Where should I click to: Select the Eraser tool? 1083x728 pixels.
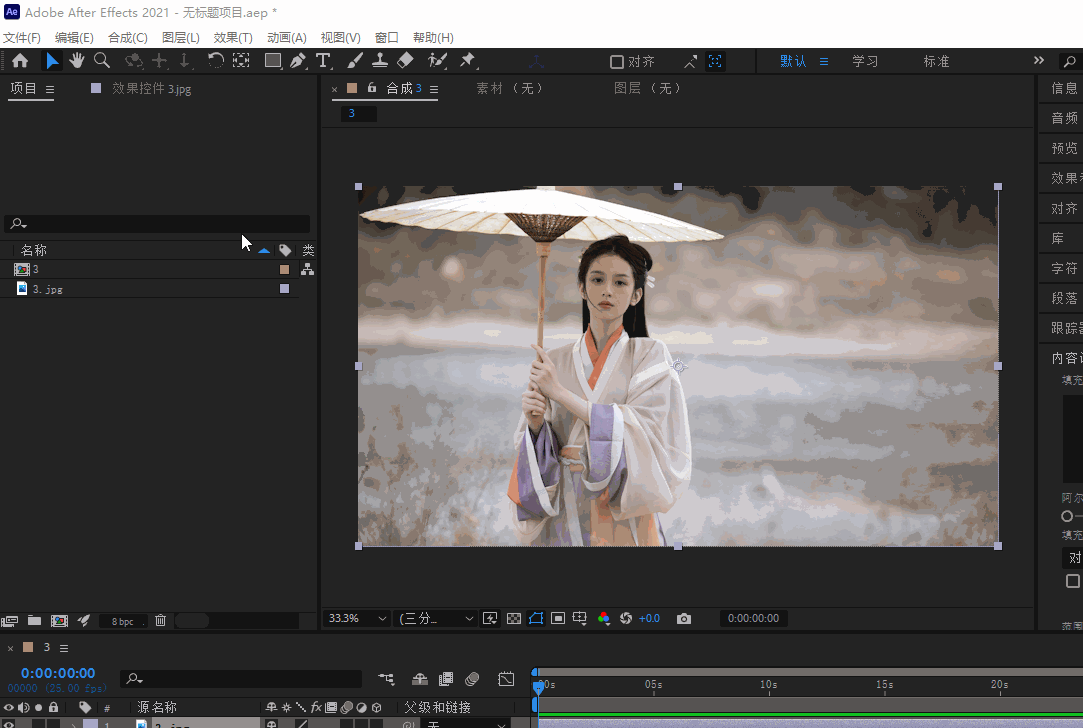coord(405,61)
